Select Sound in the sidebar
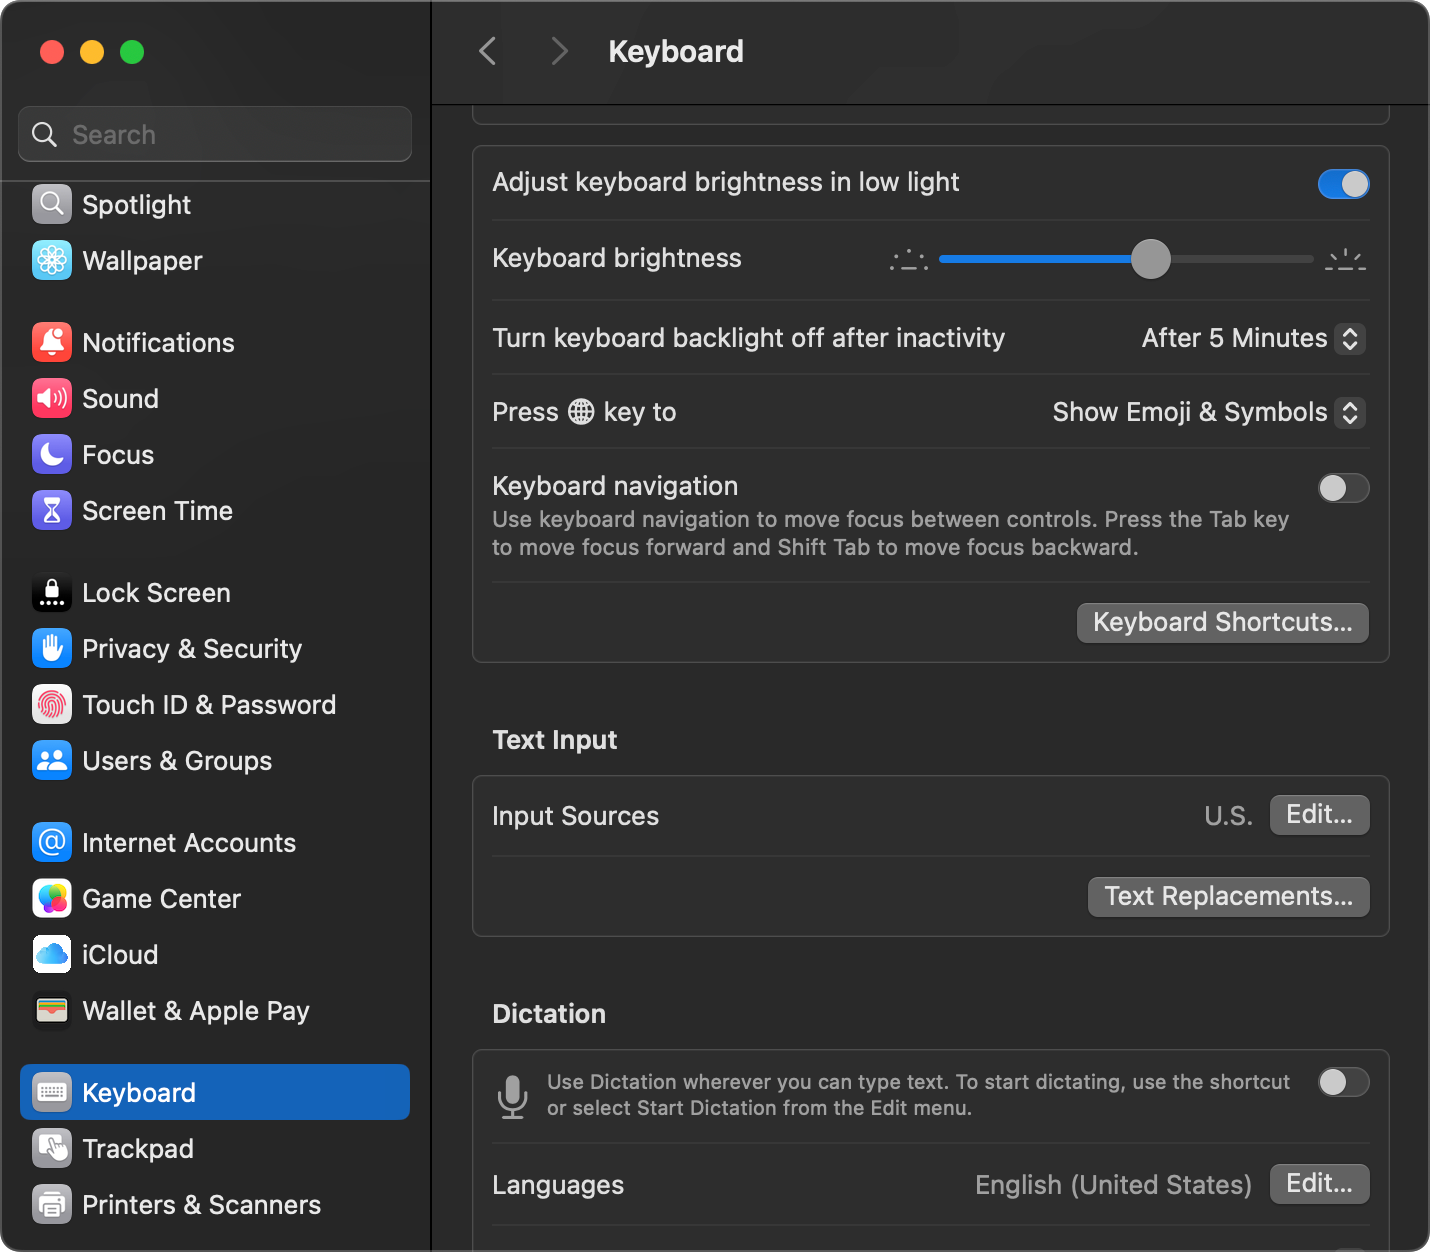 click(215, 398)
